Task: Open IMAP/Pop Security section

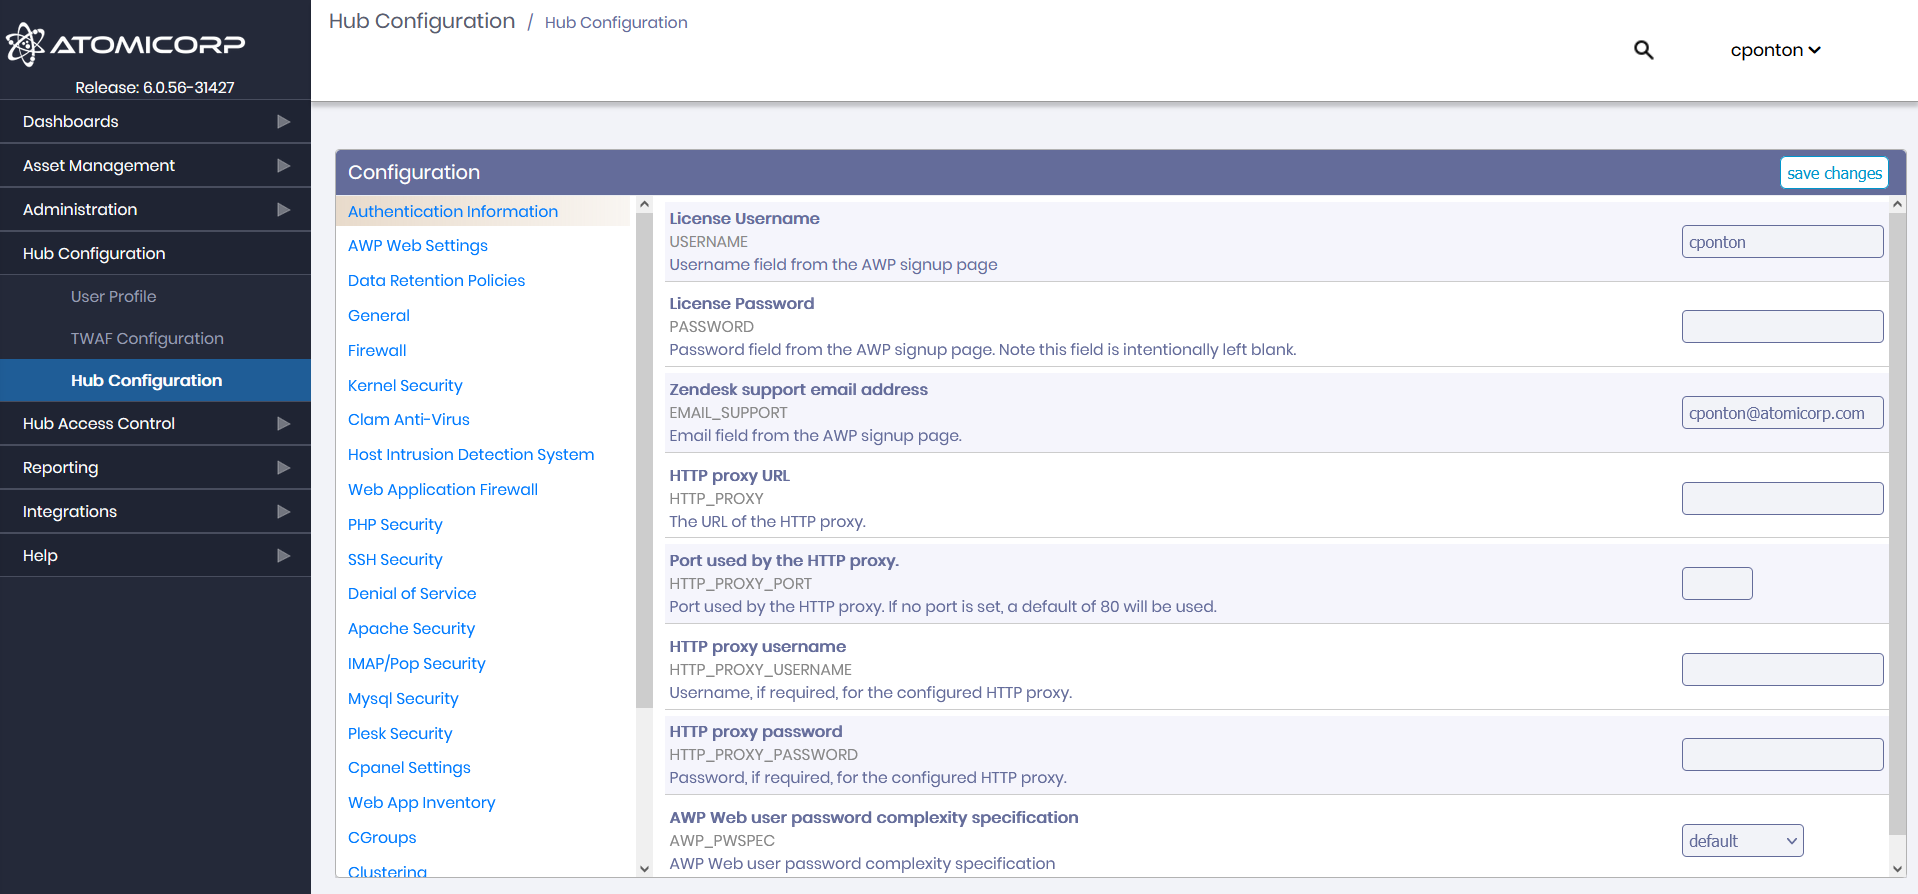Action: [416, 664]
